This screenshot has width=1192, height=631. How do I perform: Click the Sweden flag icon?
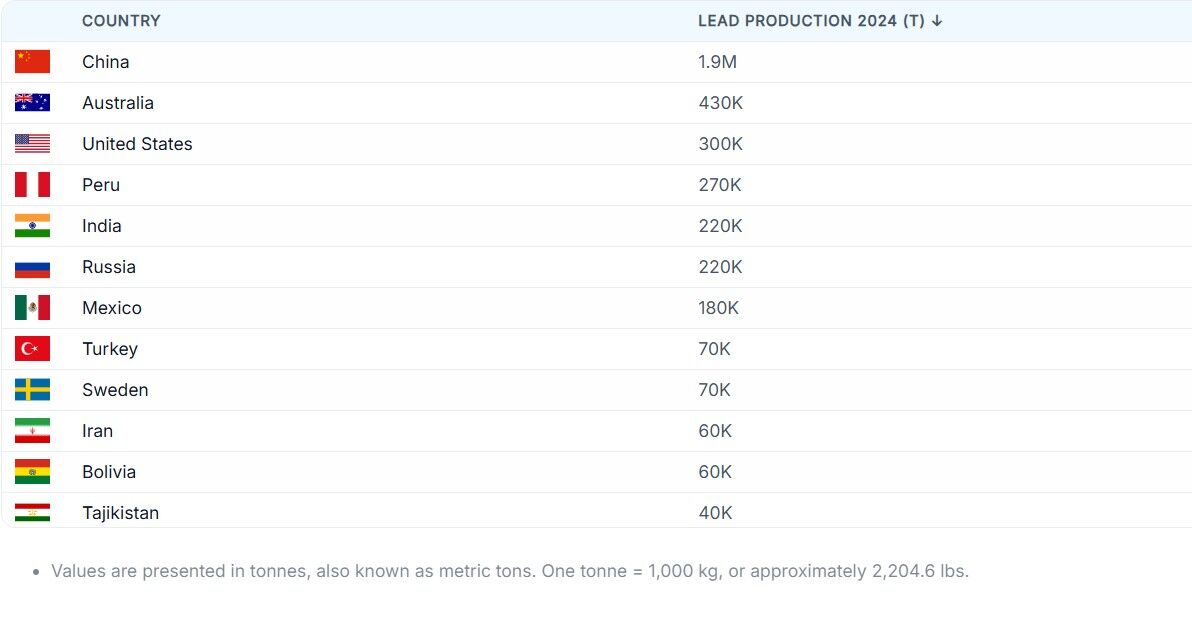coord(32,390)
